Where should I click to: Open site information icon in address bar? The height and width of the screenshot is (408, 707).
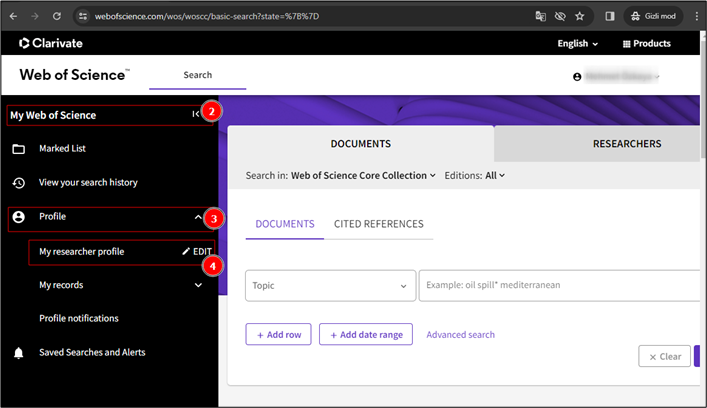pyautogui.click(x=83, y=16)
